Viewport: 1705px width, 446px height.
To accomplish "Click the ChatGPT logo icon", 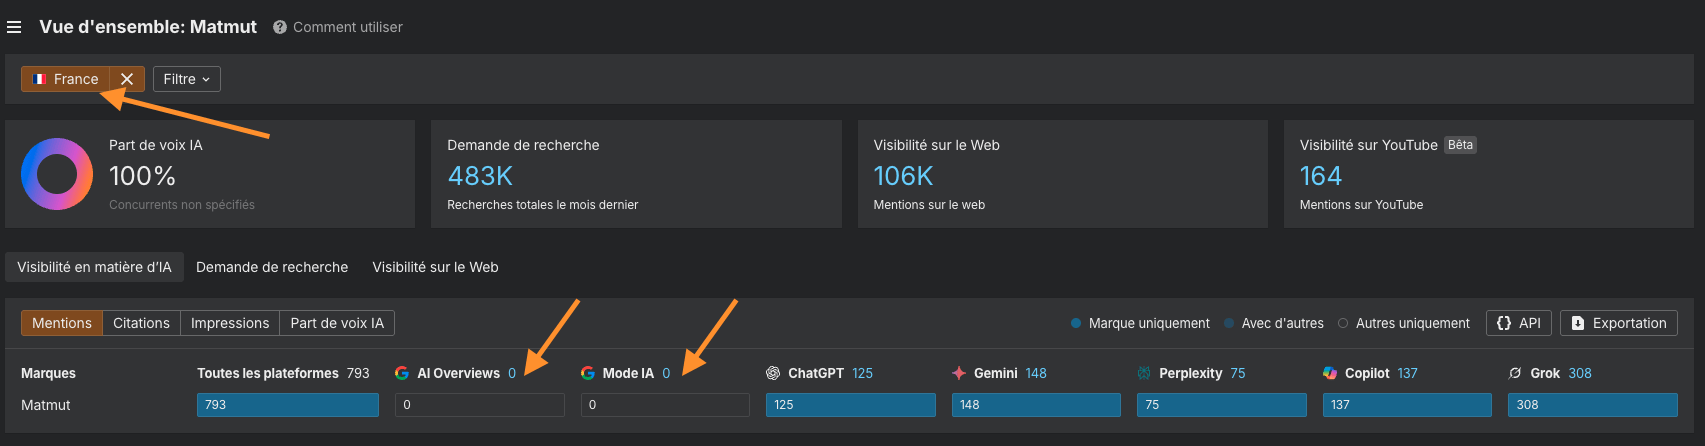I will coord(773,373).
